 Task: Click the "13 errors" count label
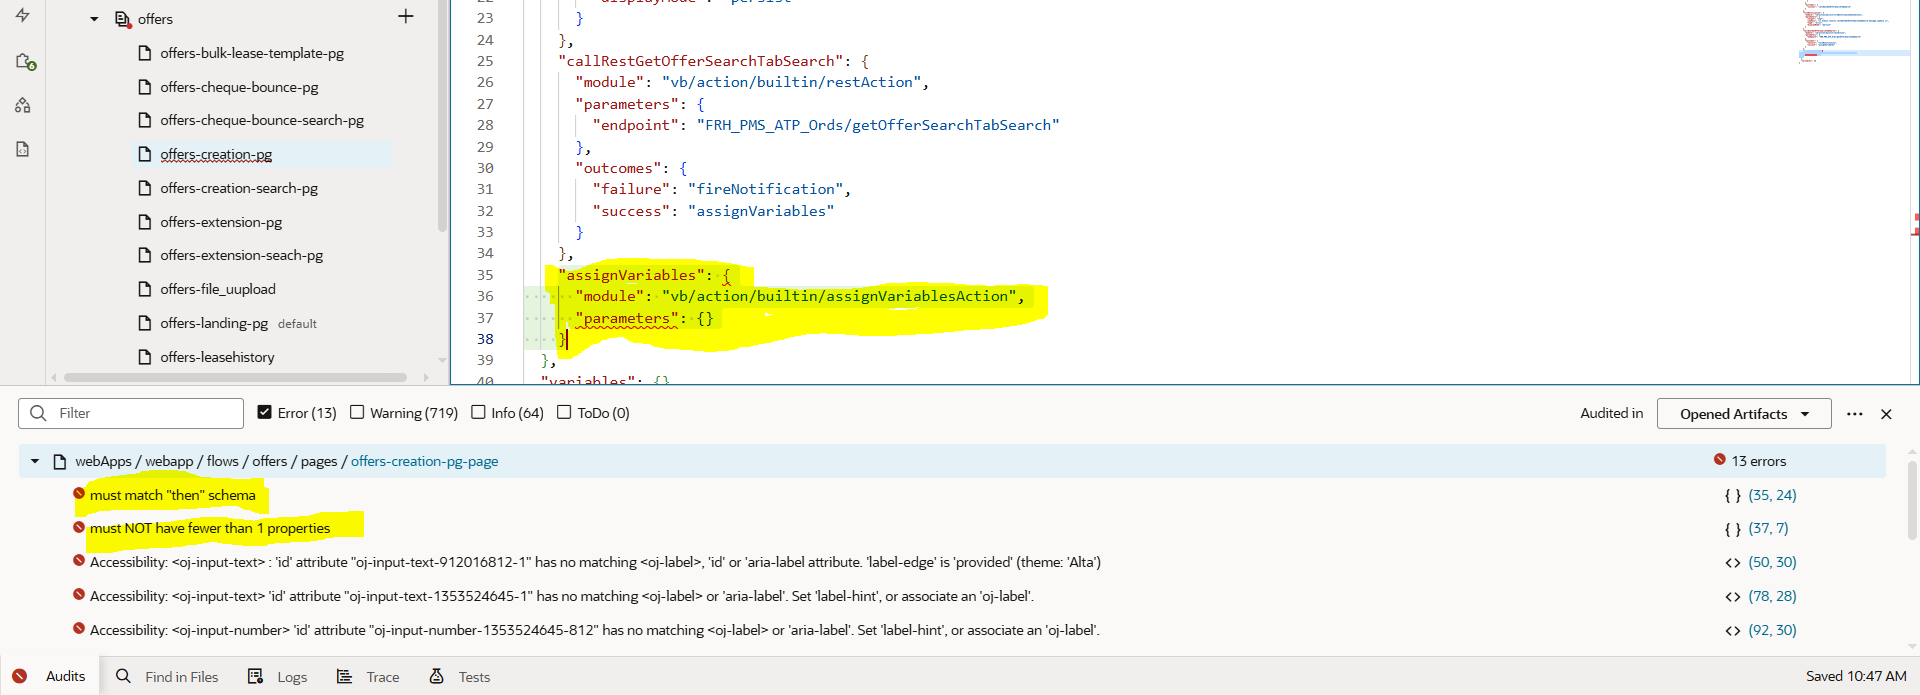click(1759, 461)
